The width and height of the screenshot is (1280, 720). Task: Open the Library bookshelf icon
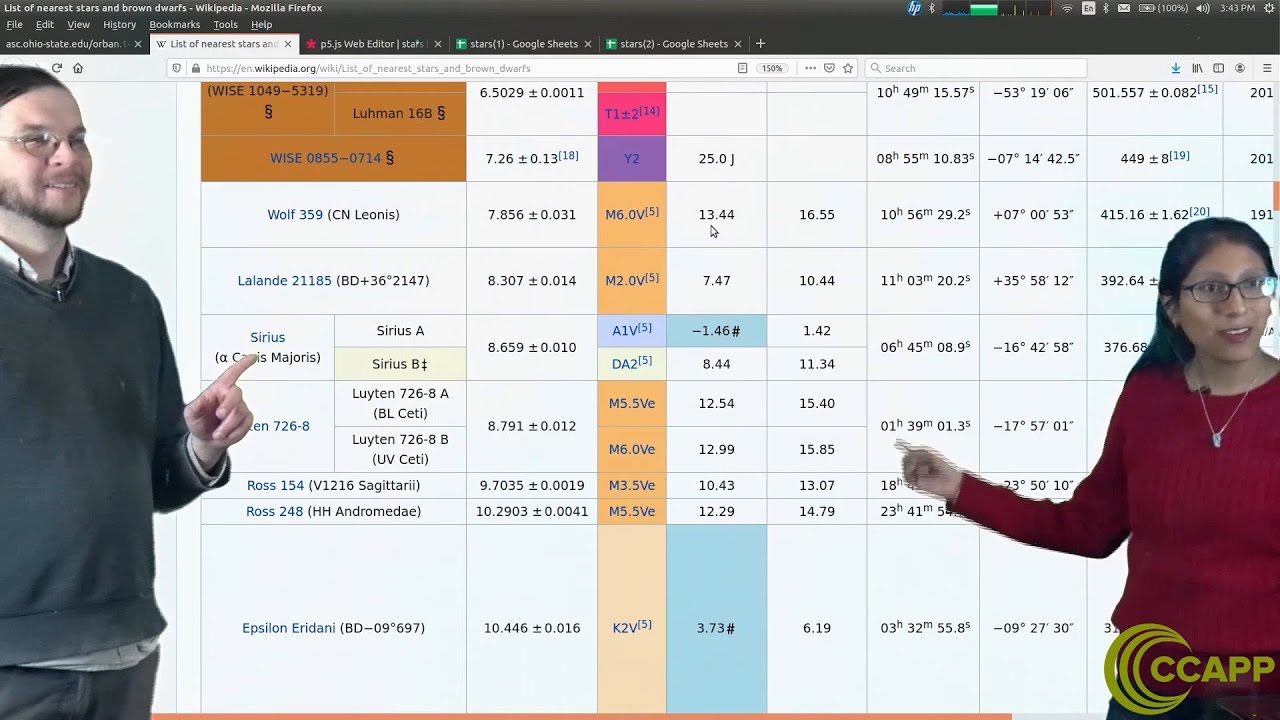pos(1197,68)
